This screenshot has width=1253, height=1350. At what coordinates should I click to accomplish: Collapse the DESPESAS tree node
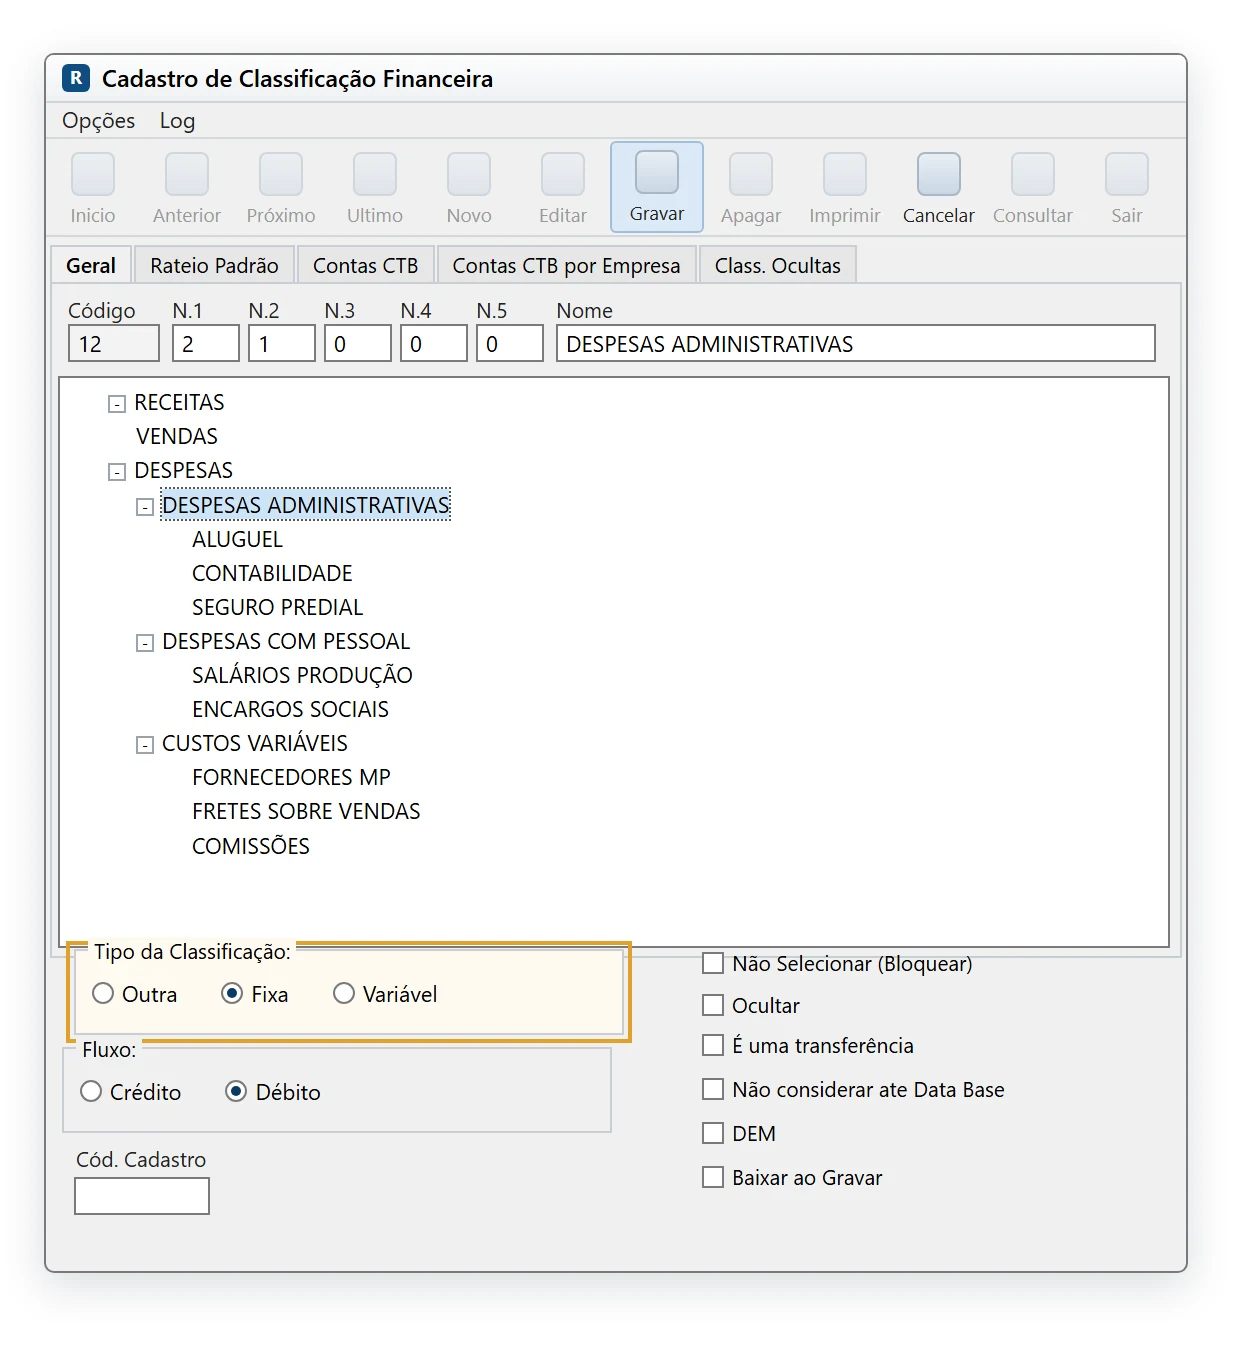[x=117, y=472]
